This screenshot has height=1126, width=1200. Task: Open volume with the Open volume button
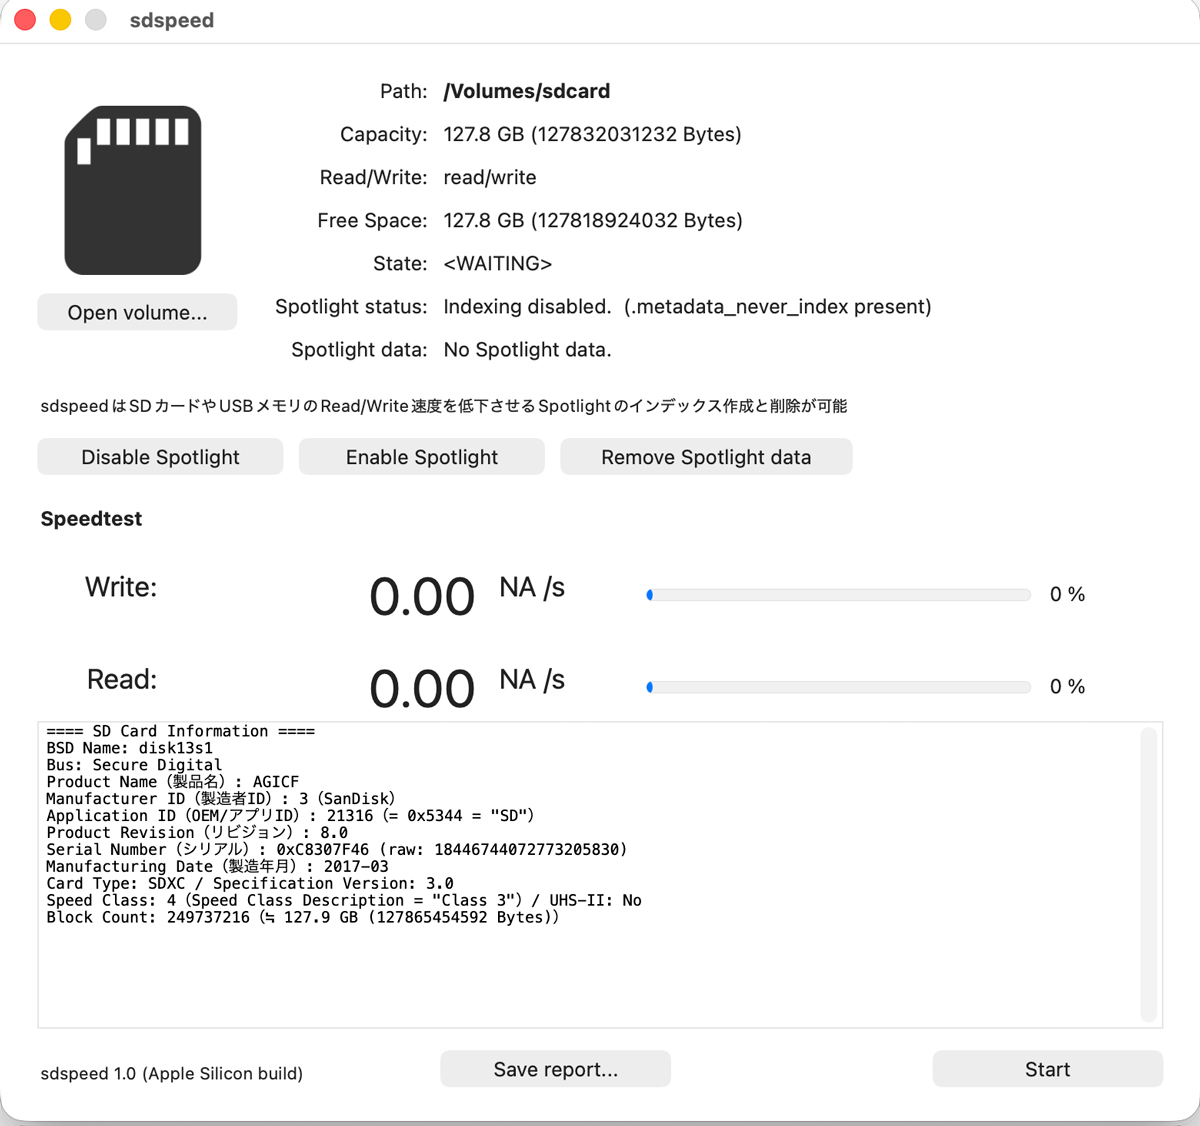point(137,312)
